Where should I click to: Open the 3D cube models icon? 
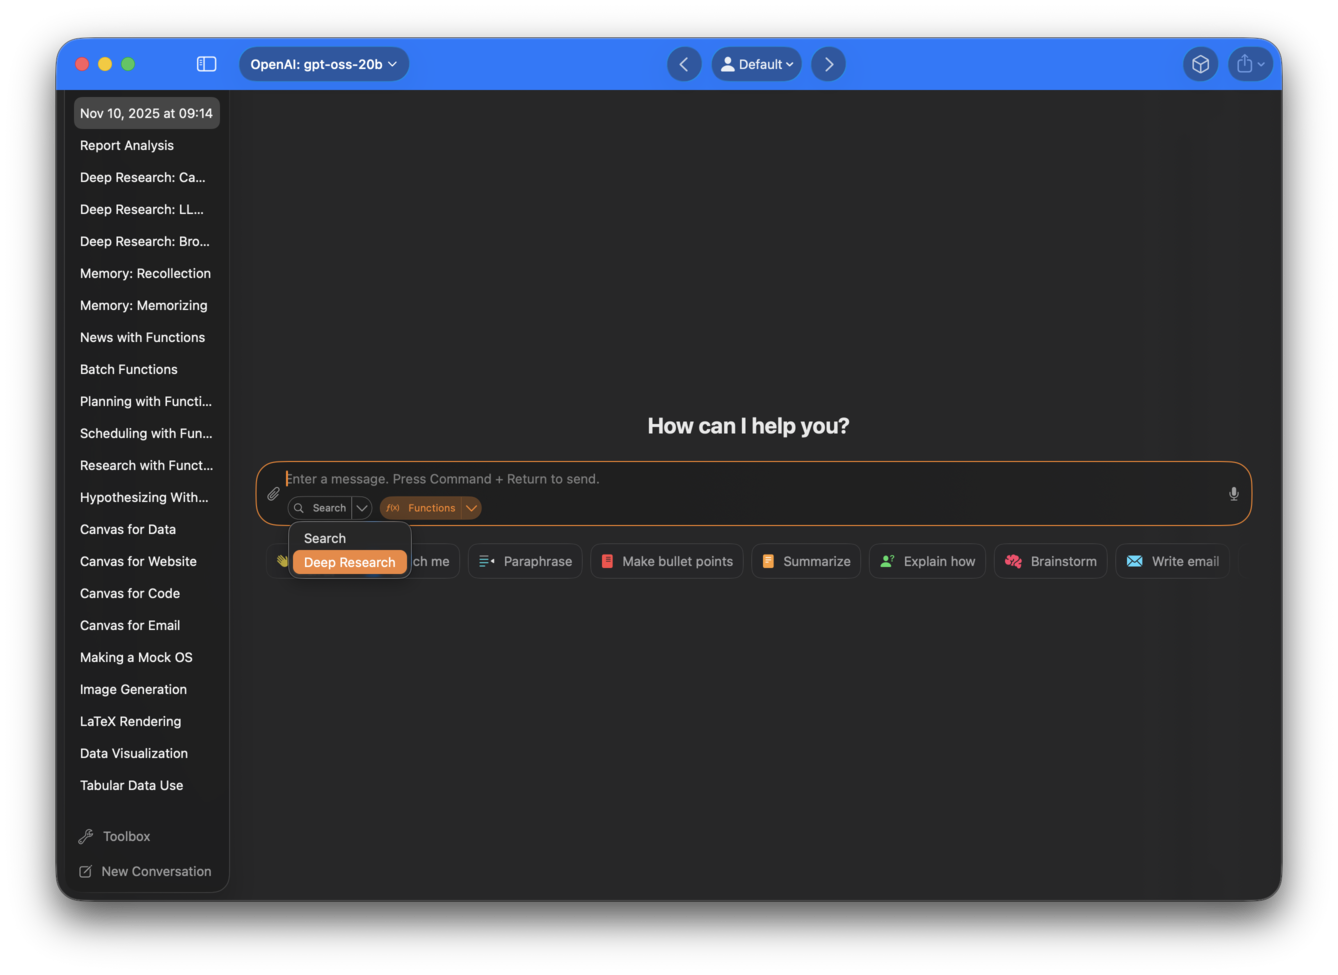pos(1200,64)
